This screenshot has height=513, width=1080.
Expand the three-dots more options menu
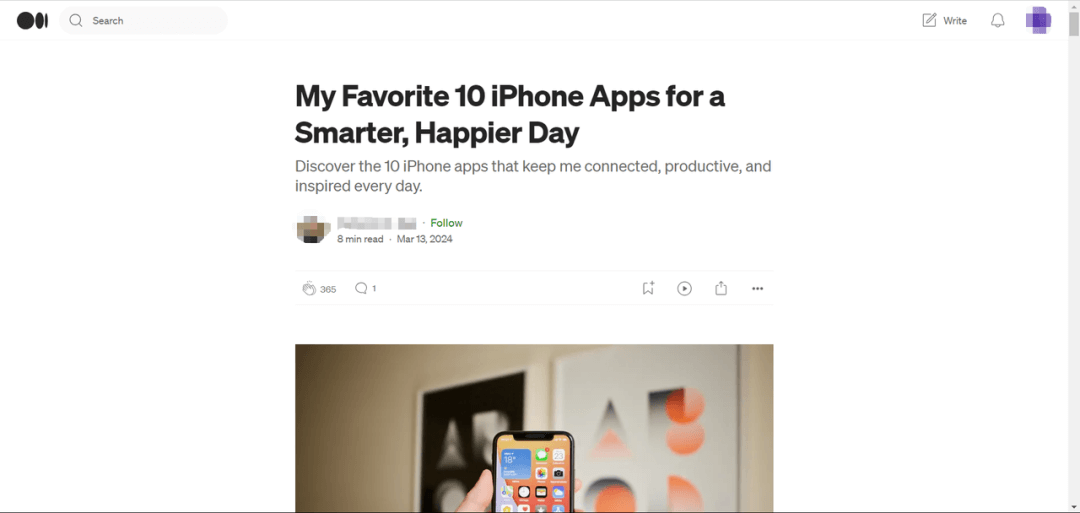(x=758, y=289)
